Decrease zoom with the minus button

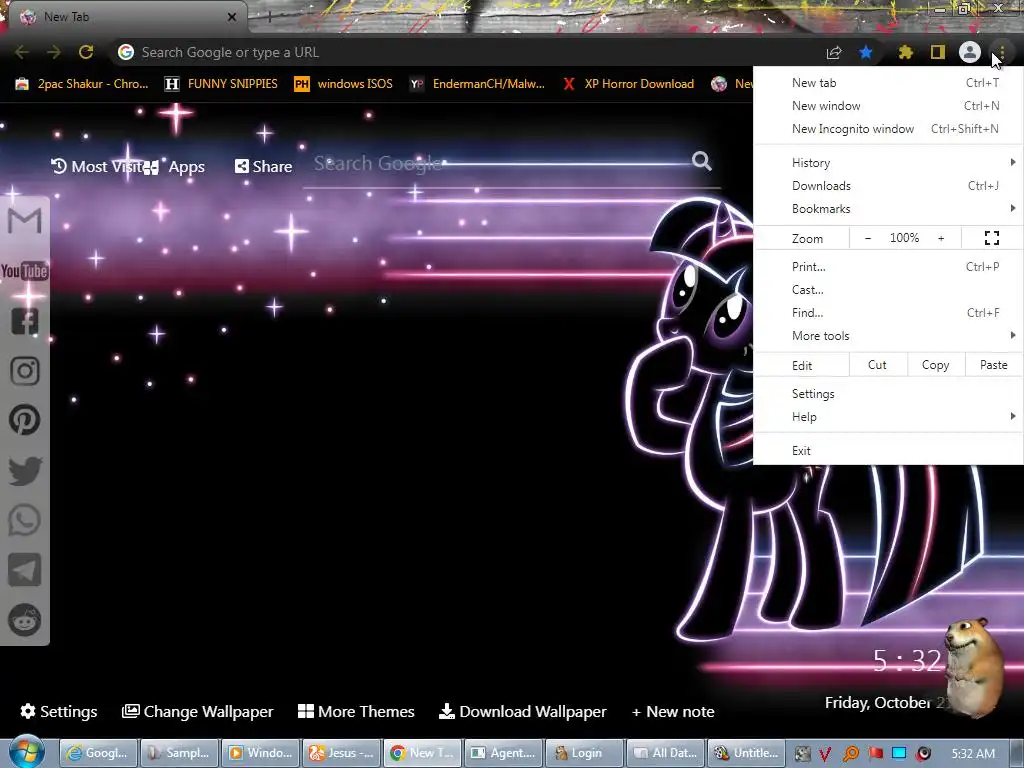[868, 238]
